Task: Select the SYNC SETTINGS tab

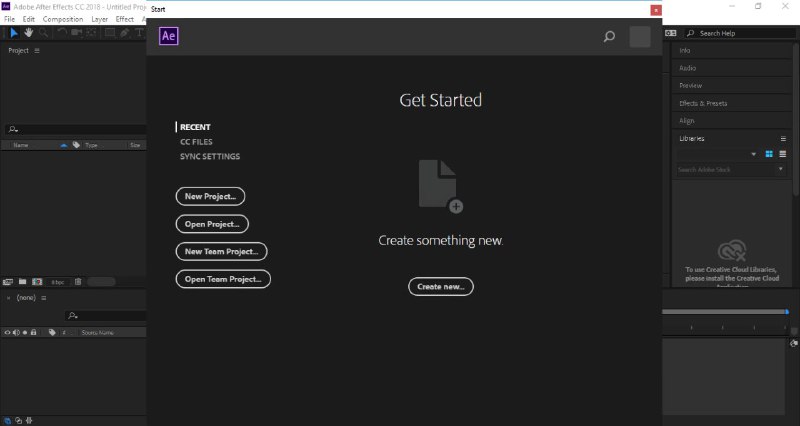Action: pos(210,157)
